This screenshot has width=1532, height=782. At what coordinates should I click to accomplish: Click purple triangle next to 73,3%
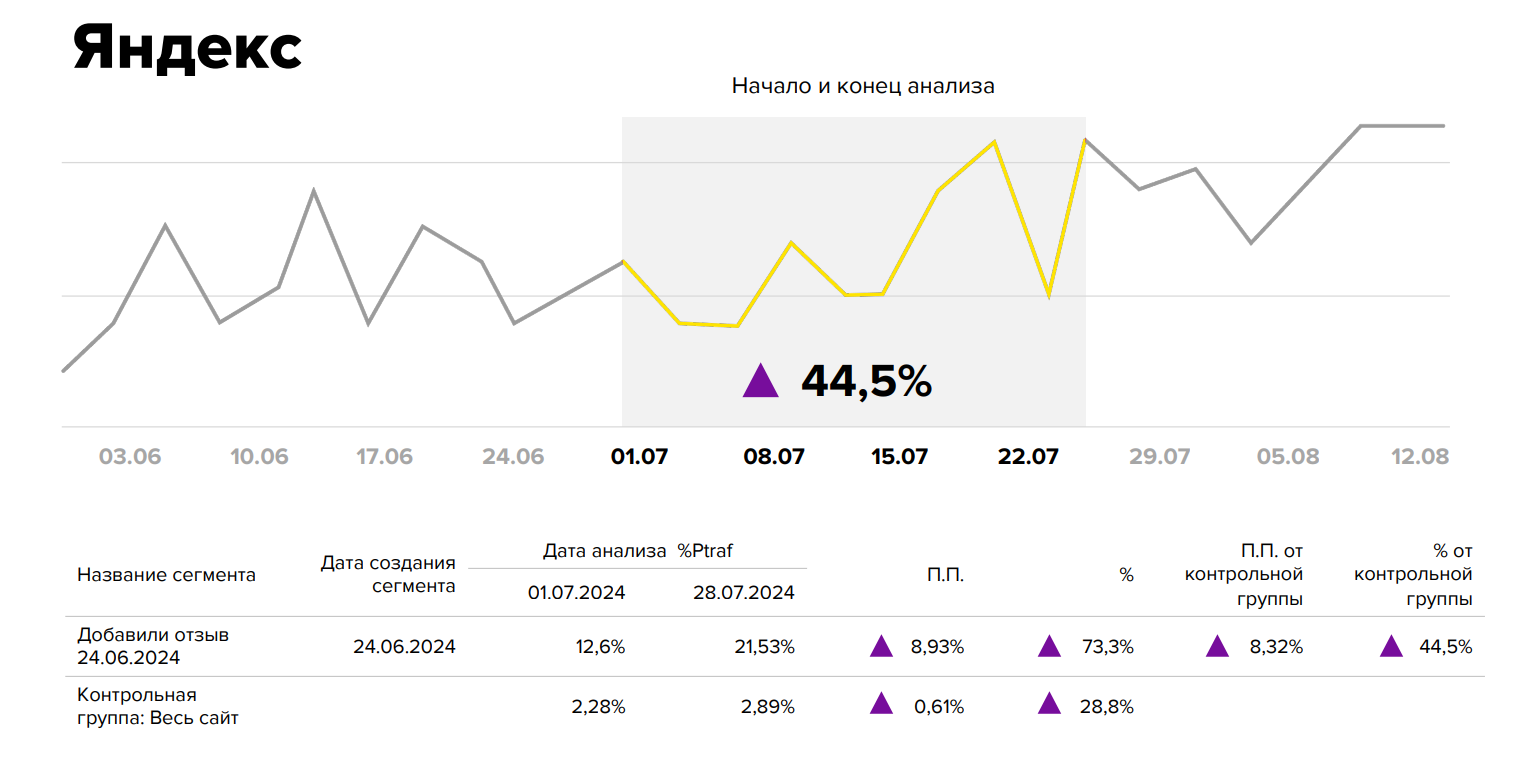(1049, 647)
